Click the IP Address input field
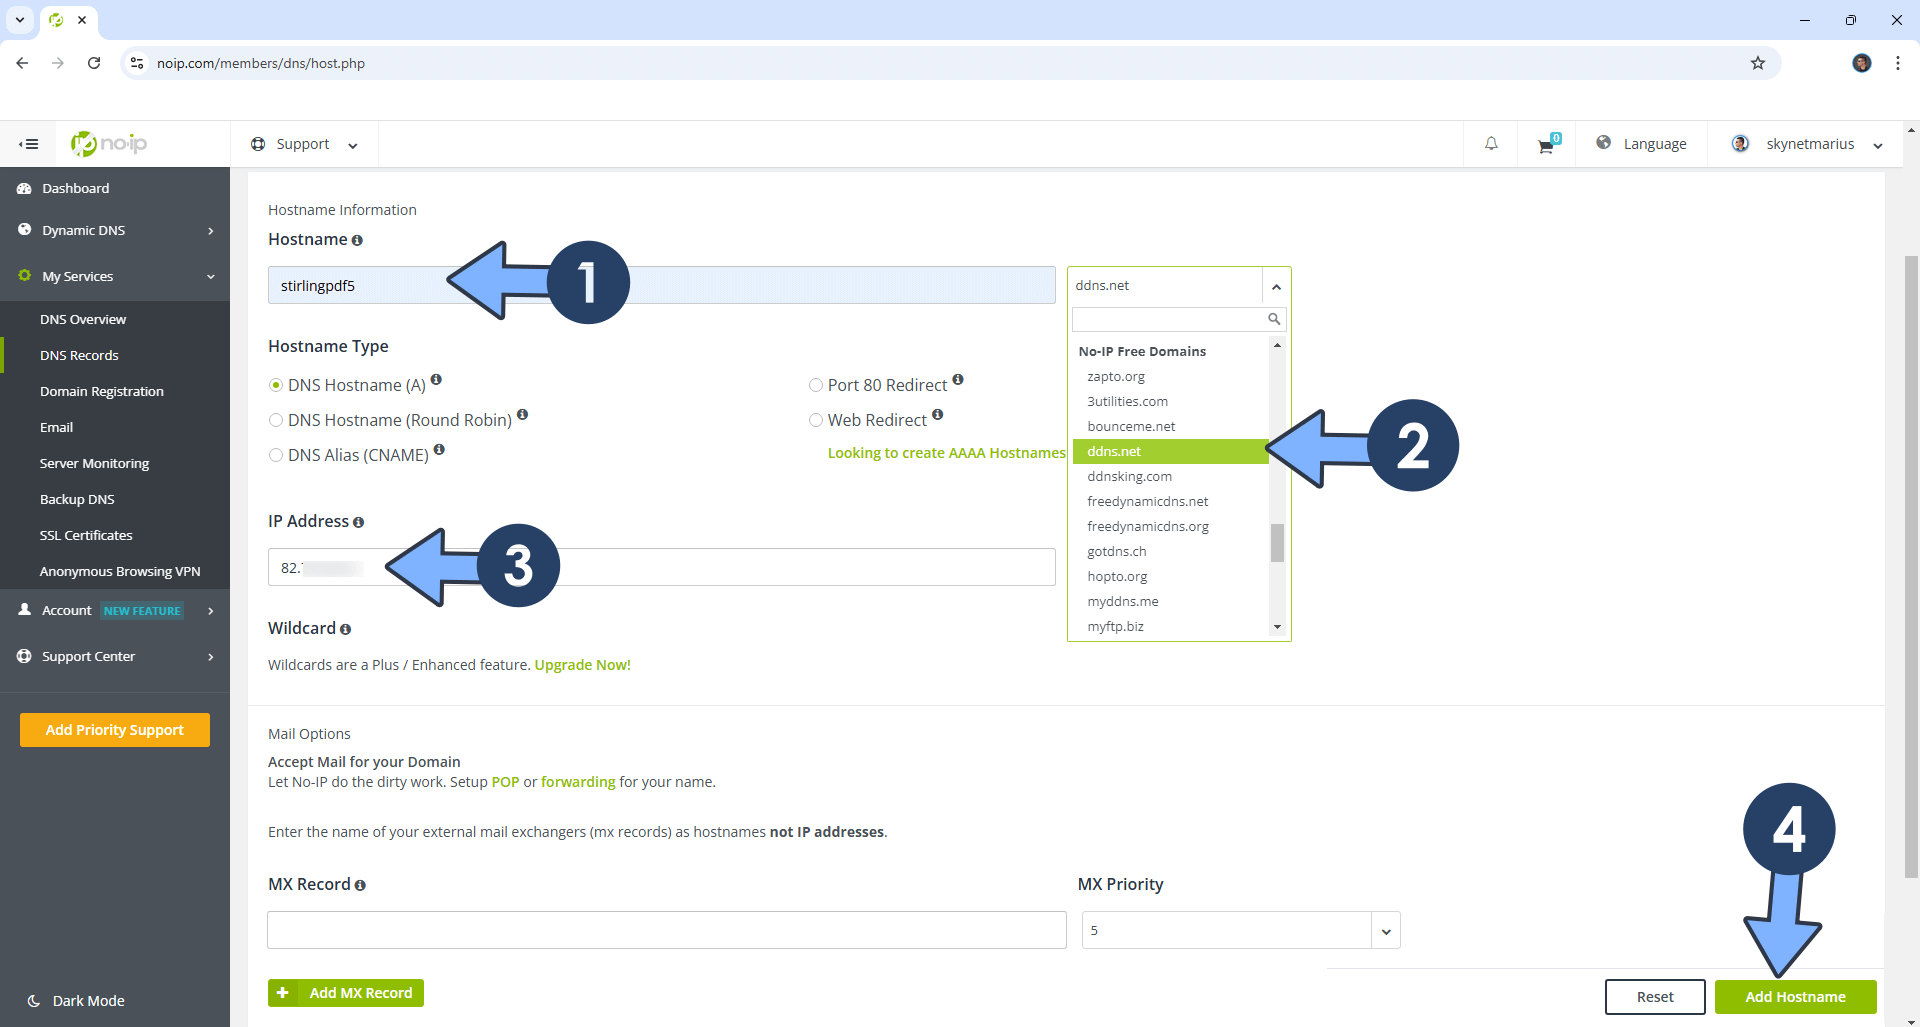 (x=661, y=567)
